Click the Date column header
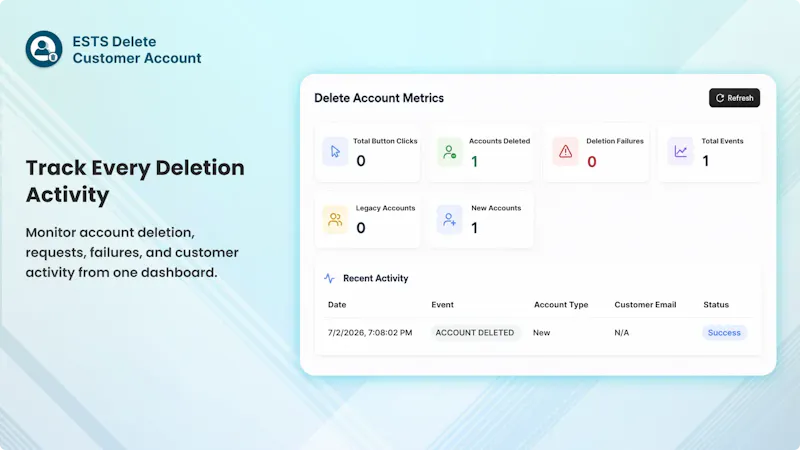 [337, 305]
